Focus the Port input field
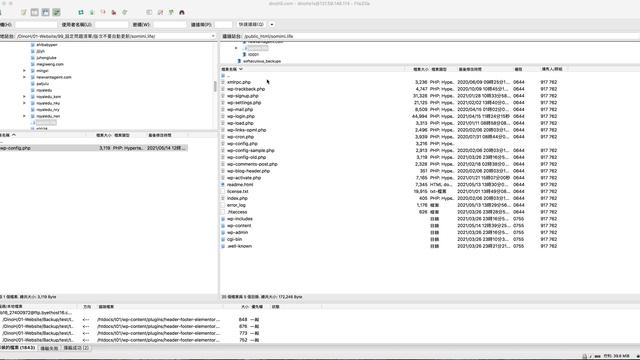640x360 pixels. tap(223, 24)
